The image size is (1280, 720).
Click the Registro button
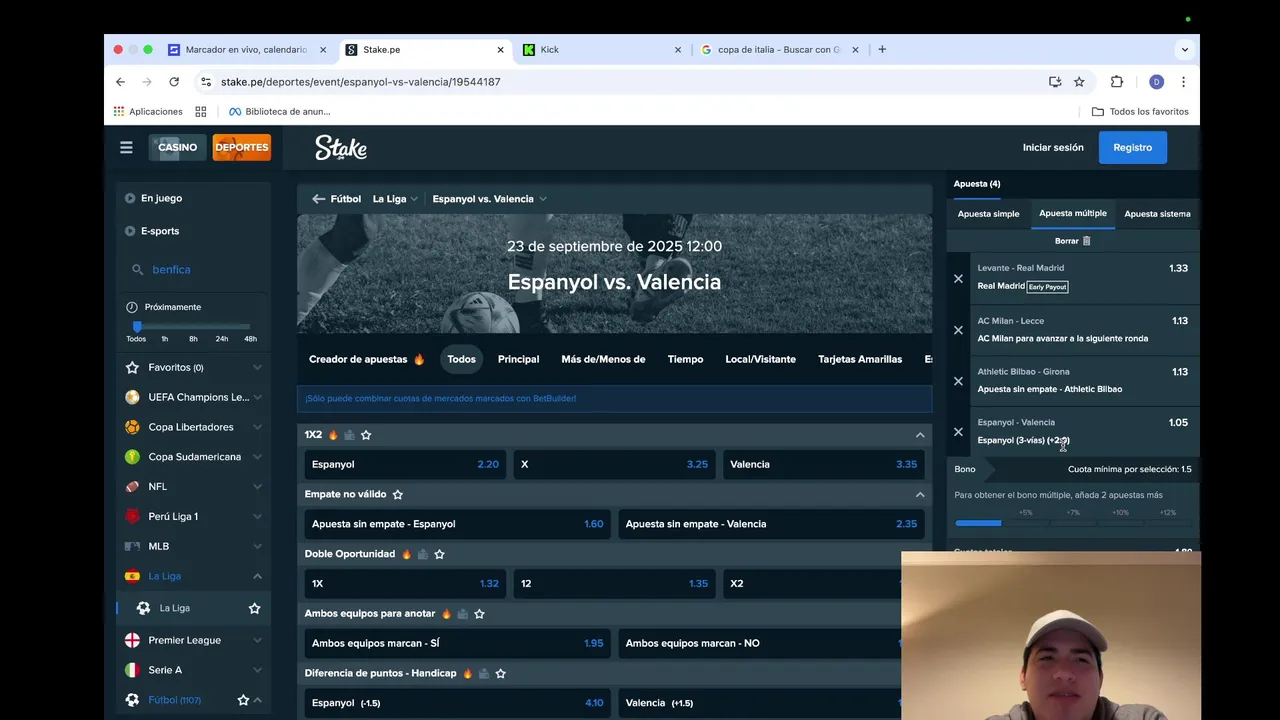pyautogui.click(x=1132, y=147)
